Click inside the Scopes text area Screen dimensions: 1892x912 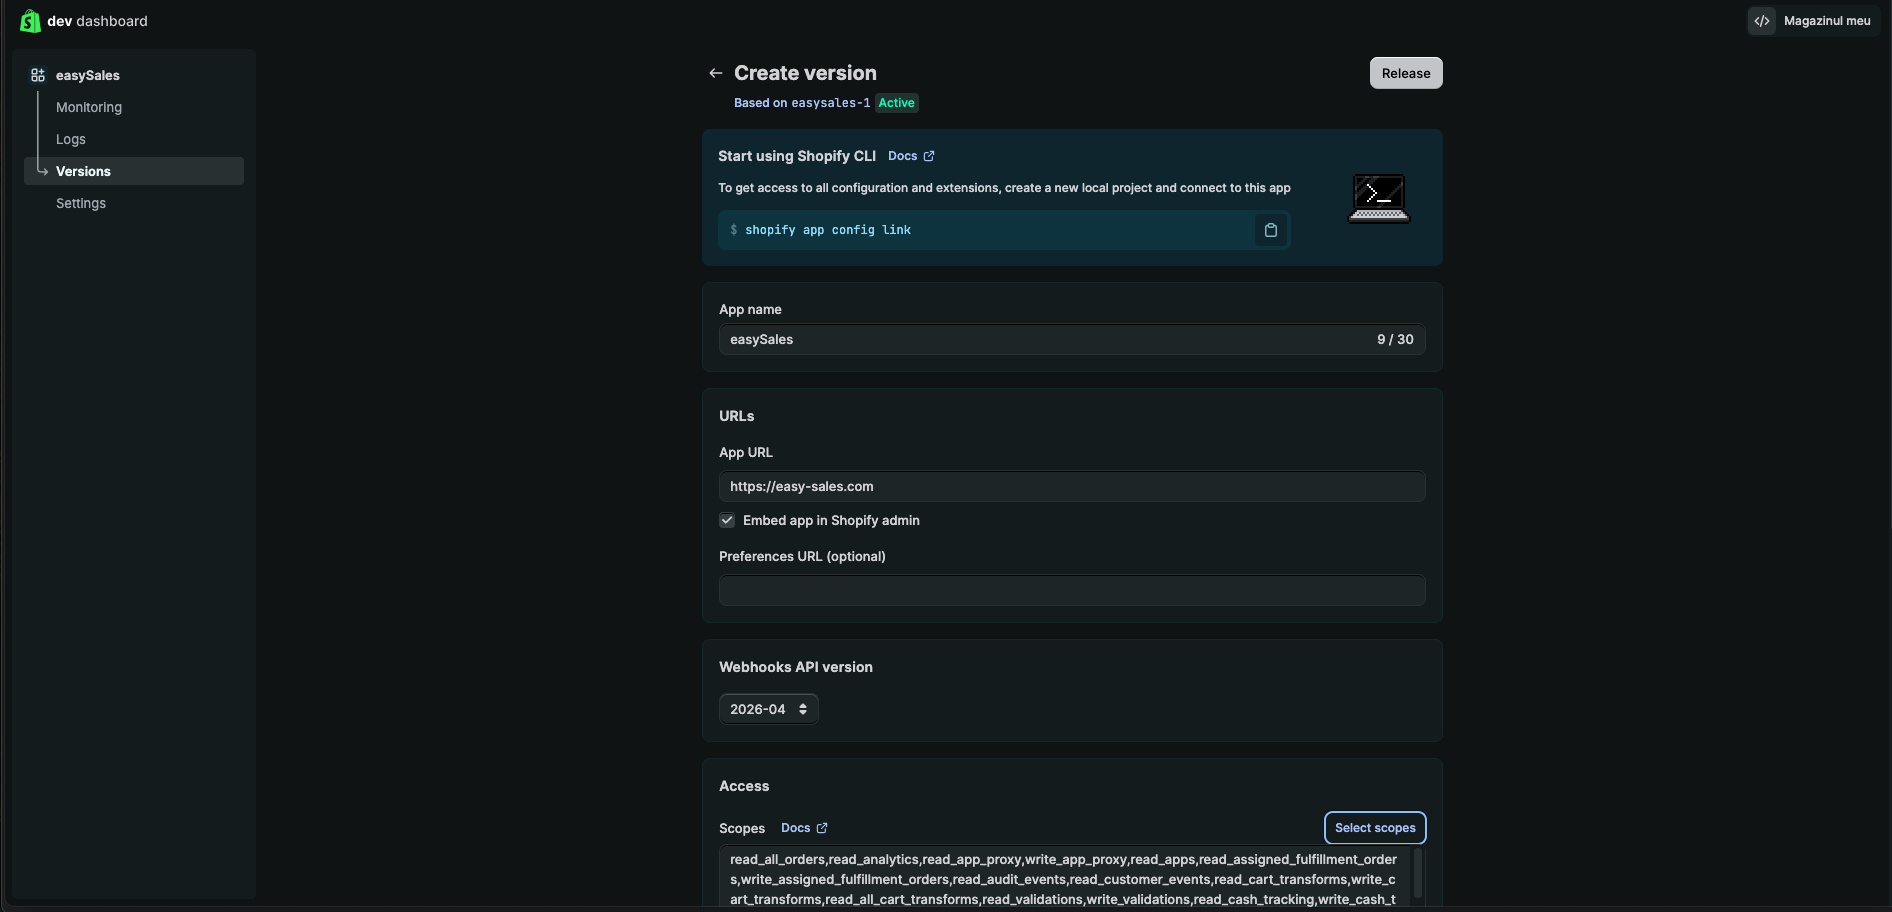click(1064, 878)
